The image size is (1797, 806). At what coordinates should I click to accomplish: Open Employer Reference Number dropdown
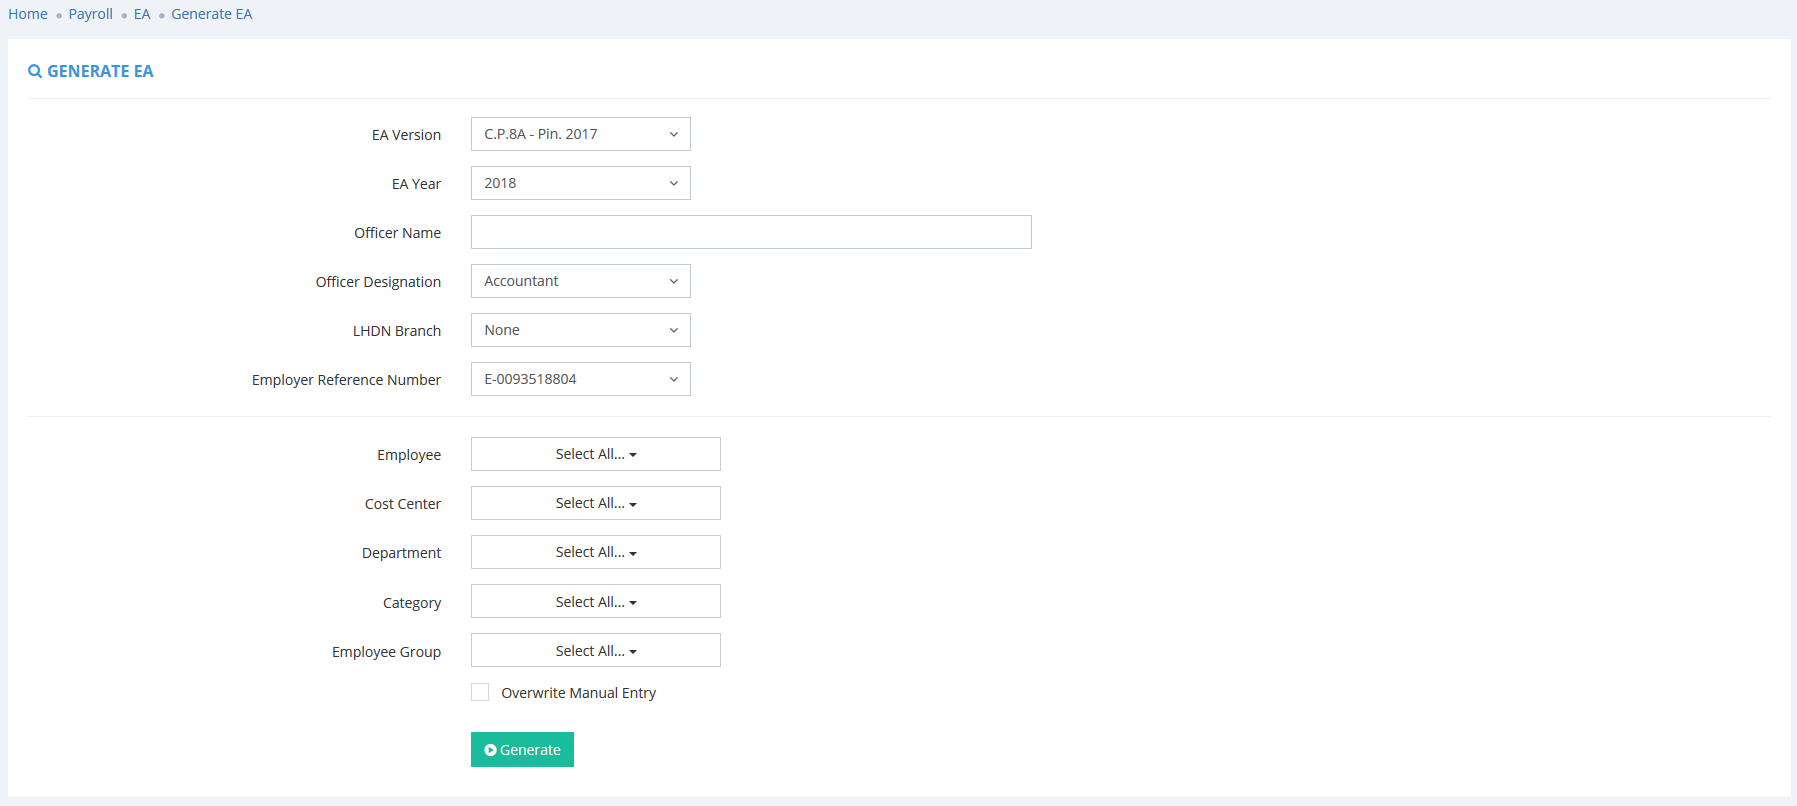pyautogui.click(x=580, y=379)
